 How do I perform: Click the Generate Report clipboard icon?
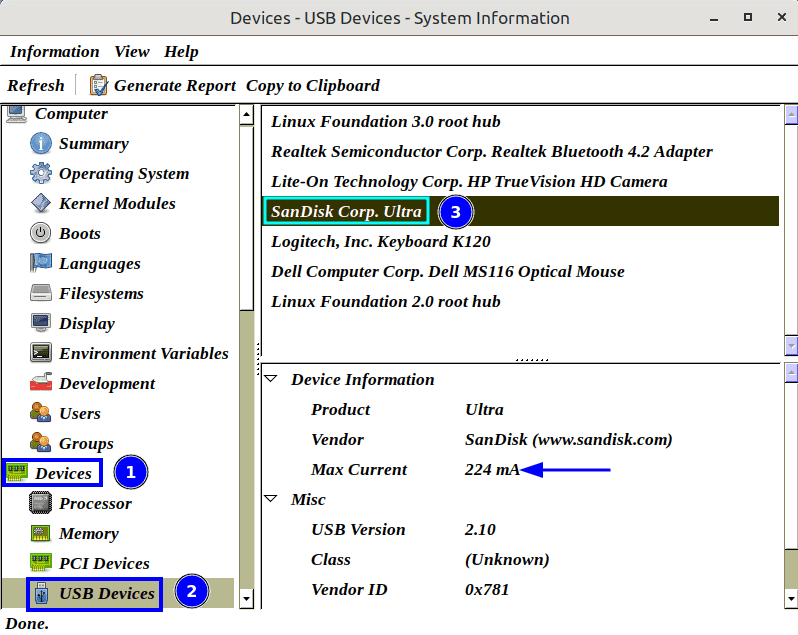[x=98, y=85]
